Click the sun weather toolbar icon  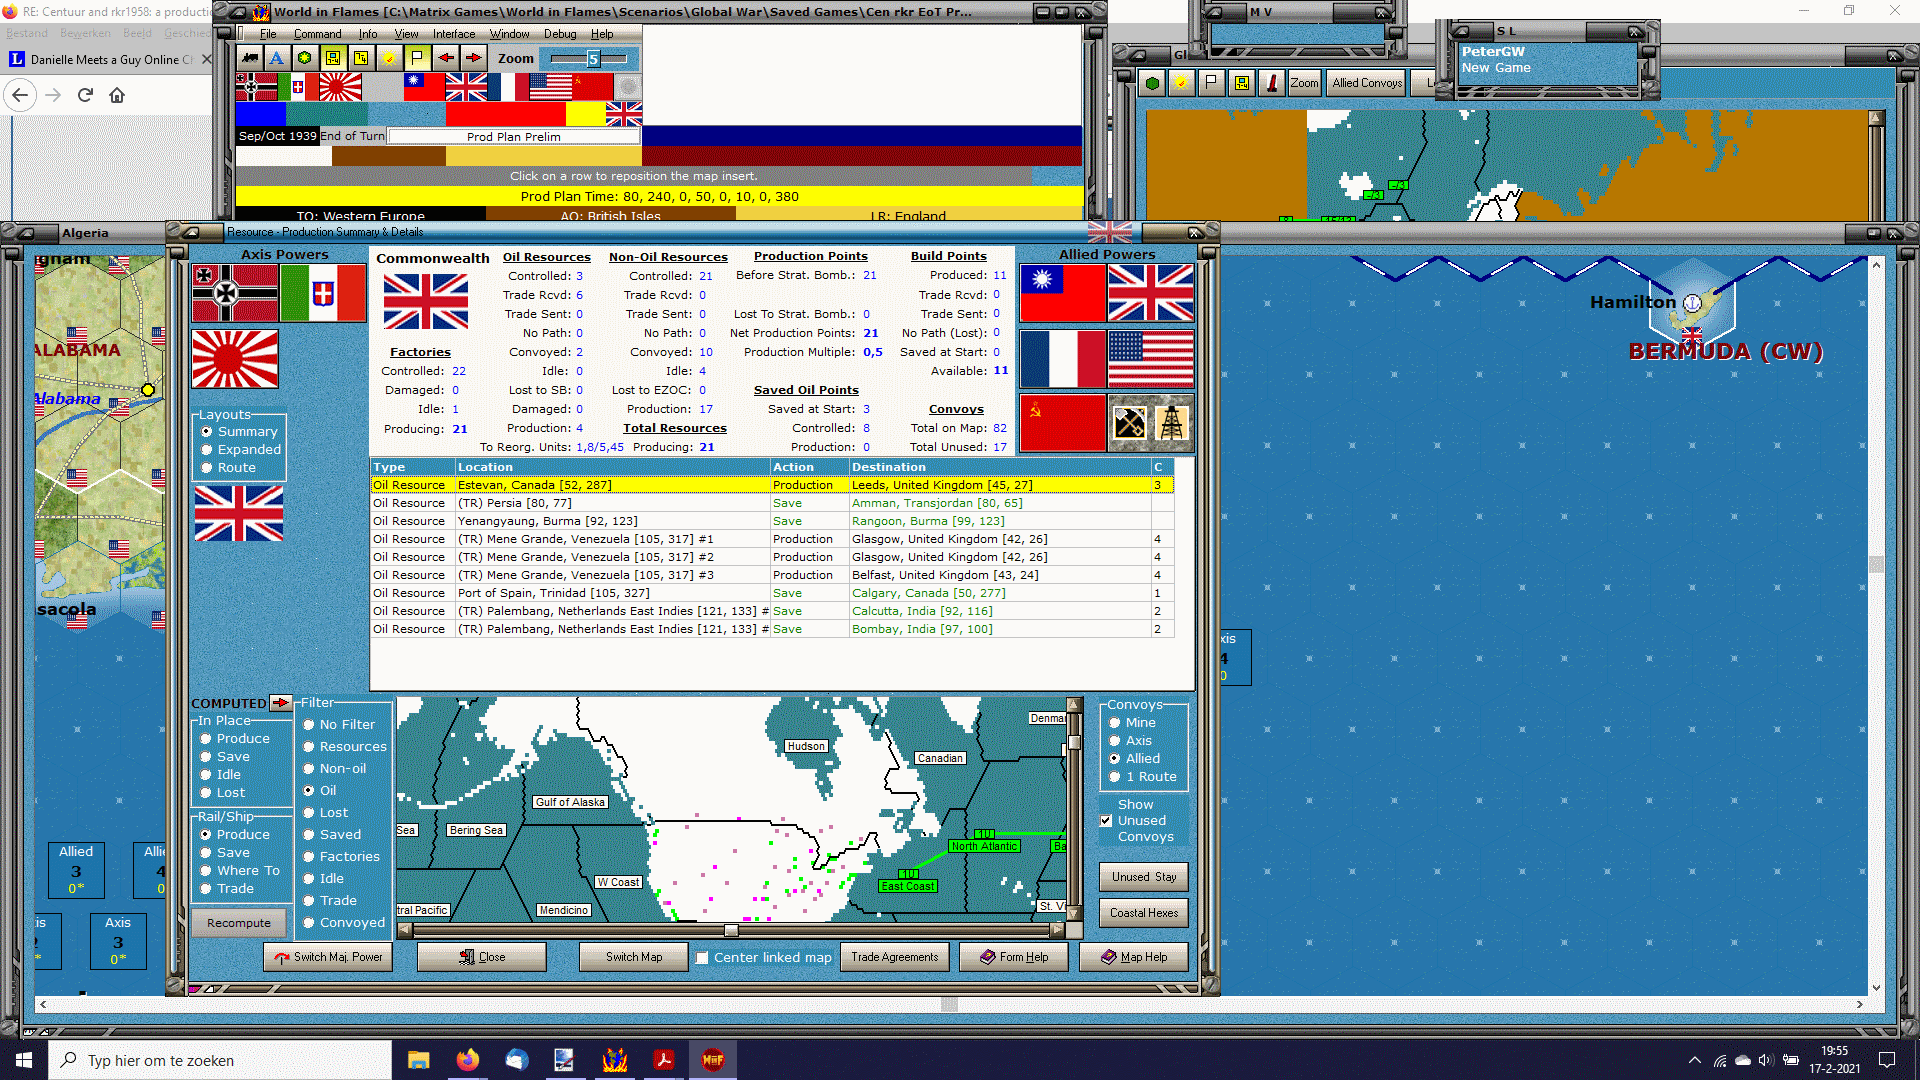point(389,58)
